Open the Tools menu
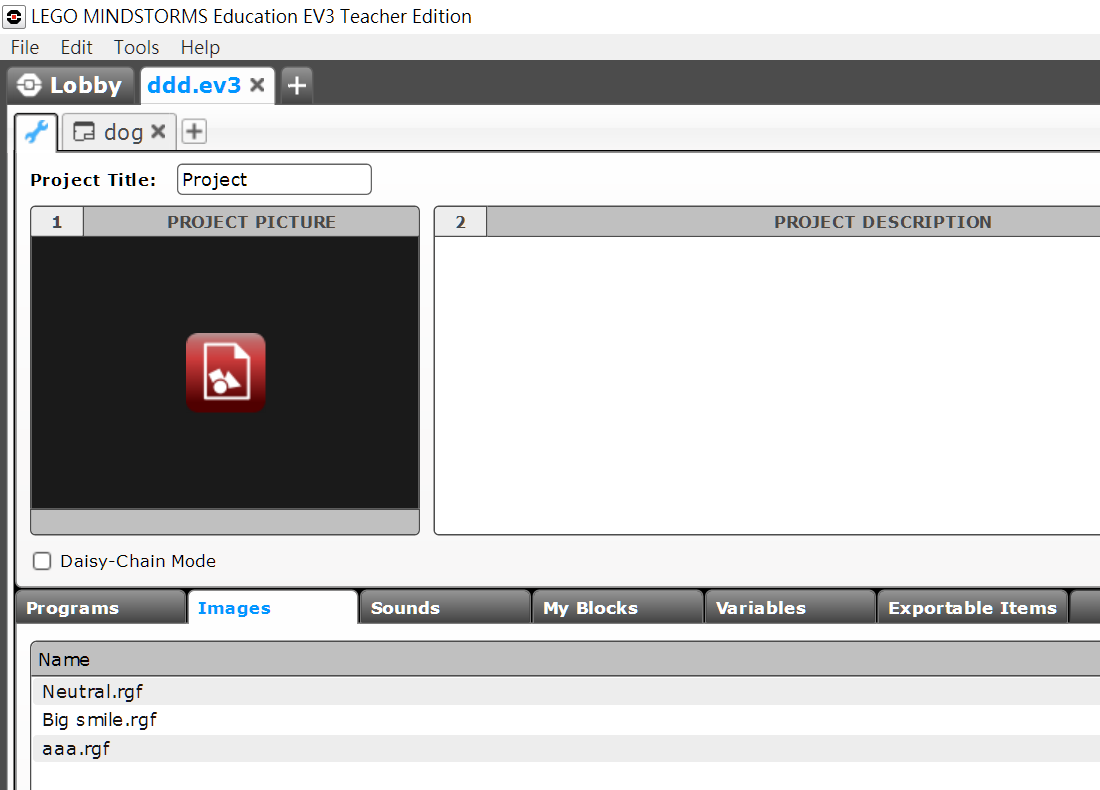Image resolution: width=1100 pixels, height=790 pixels. 136,47
